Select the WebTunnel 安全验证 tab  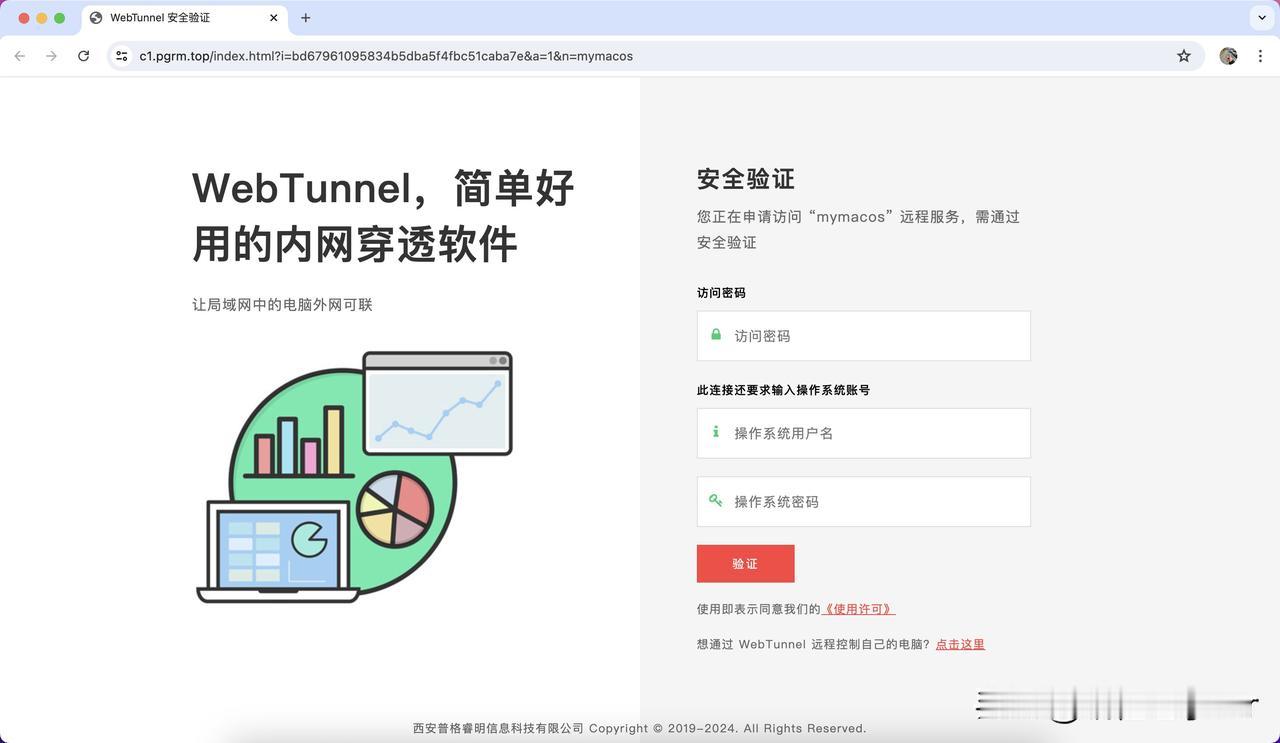pos(184,18)
